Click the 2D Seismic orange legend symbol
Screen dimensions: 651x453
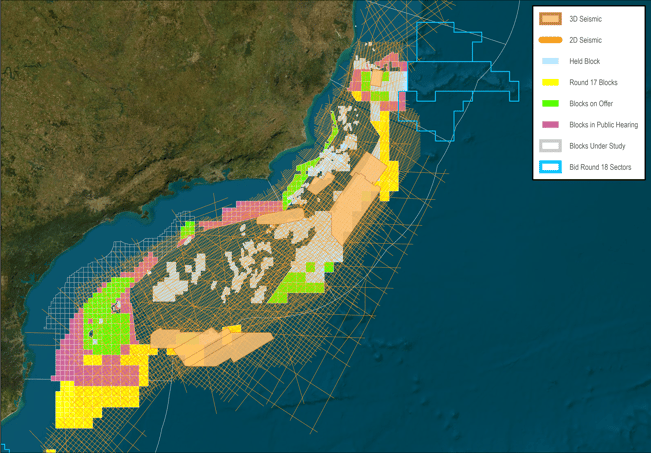tap(551, 40)
